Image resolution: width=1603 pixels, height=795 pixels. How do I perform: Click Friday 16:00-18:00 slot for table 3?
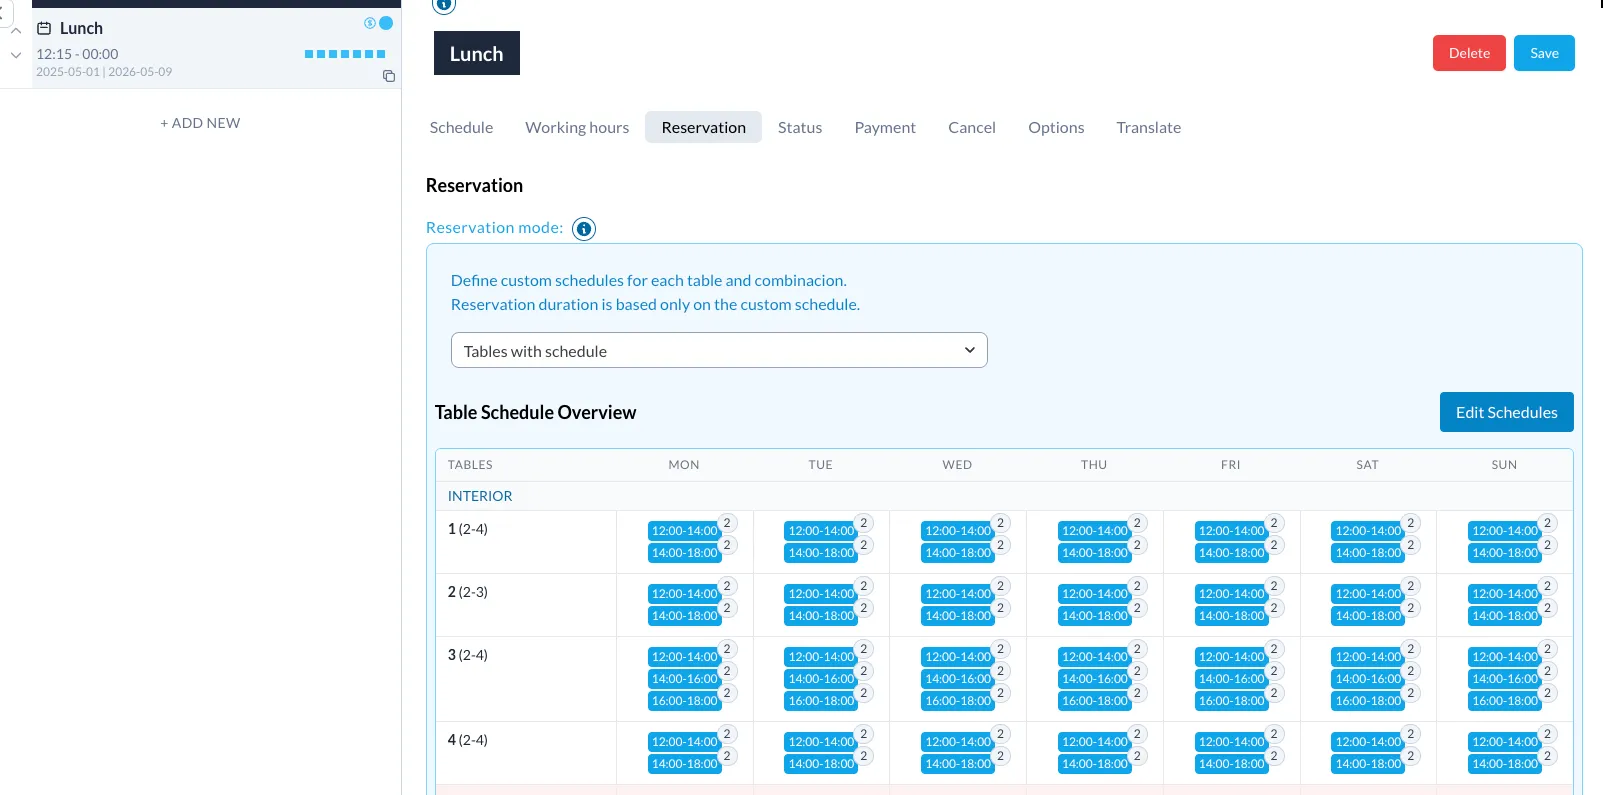(x=1231, y=701)
